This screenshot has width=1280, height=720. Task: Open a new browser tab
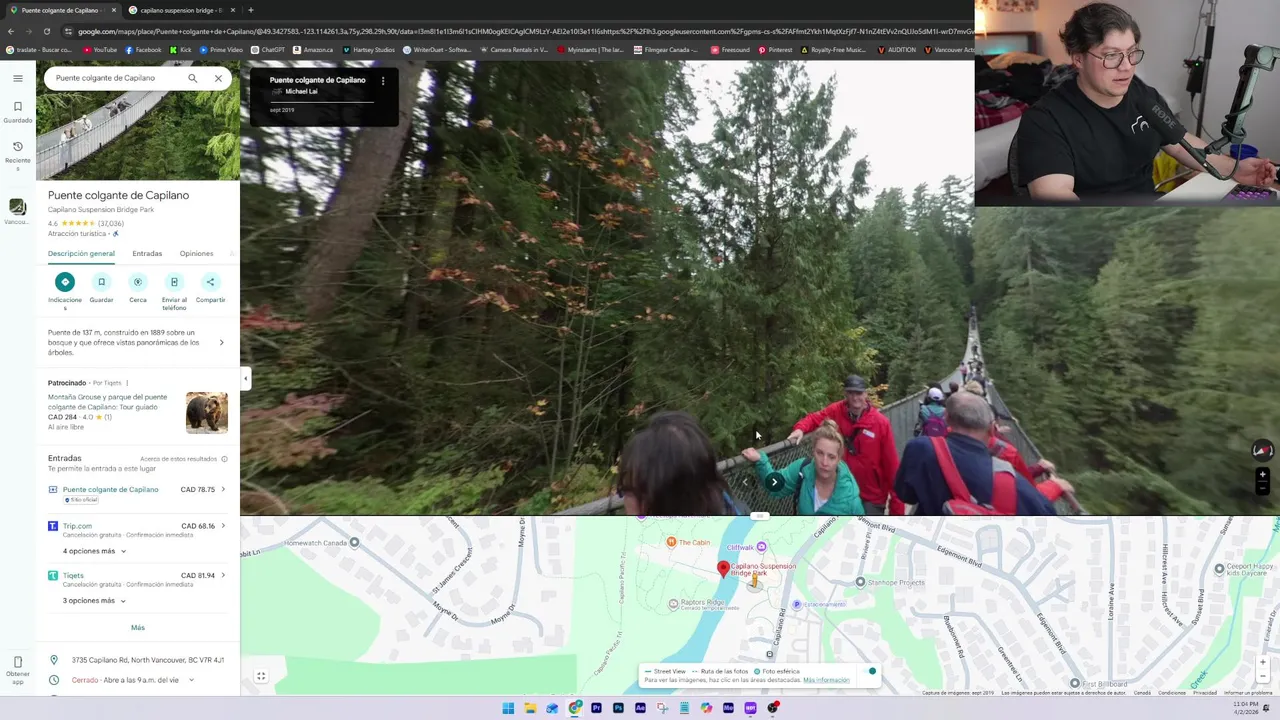pyautogui.click(x=250, y=10)
